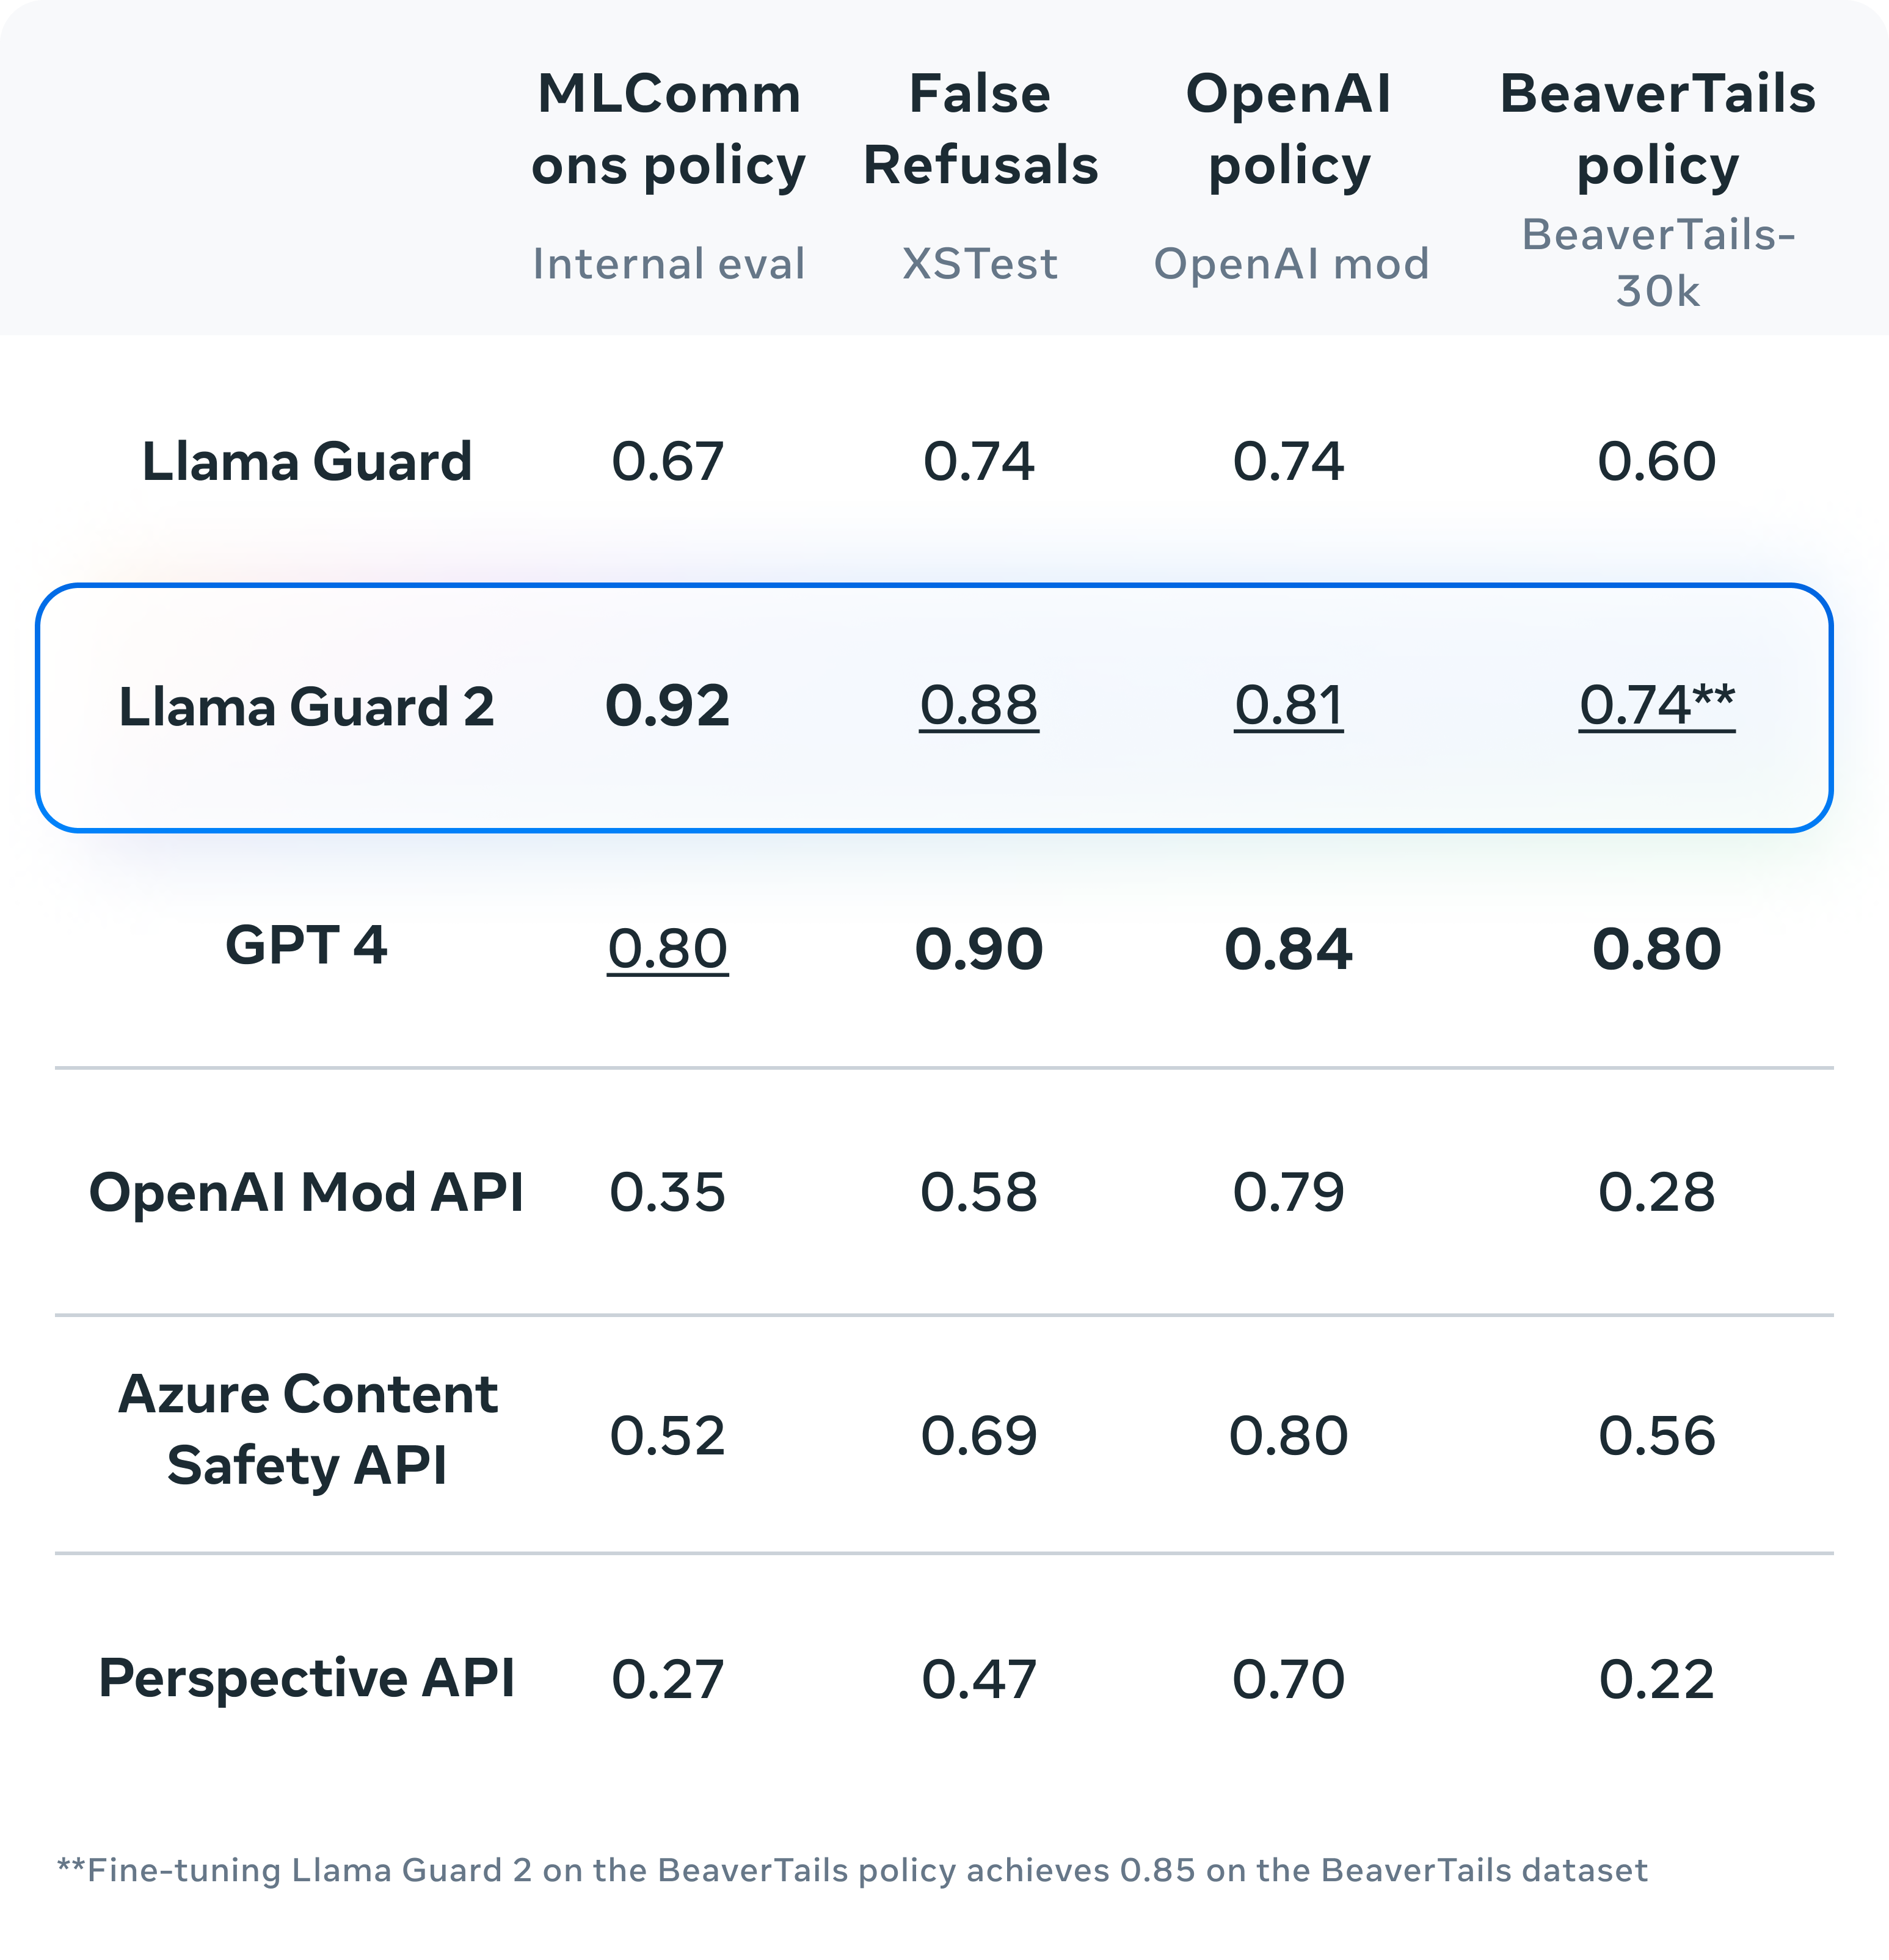The width and height of the screenshot is (1889, 1960).
Task: Click the Perspective API row label
Action: (x=306, y=1677)
